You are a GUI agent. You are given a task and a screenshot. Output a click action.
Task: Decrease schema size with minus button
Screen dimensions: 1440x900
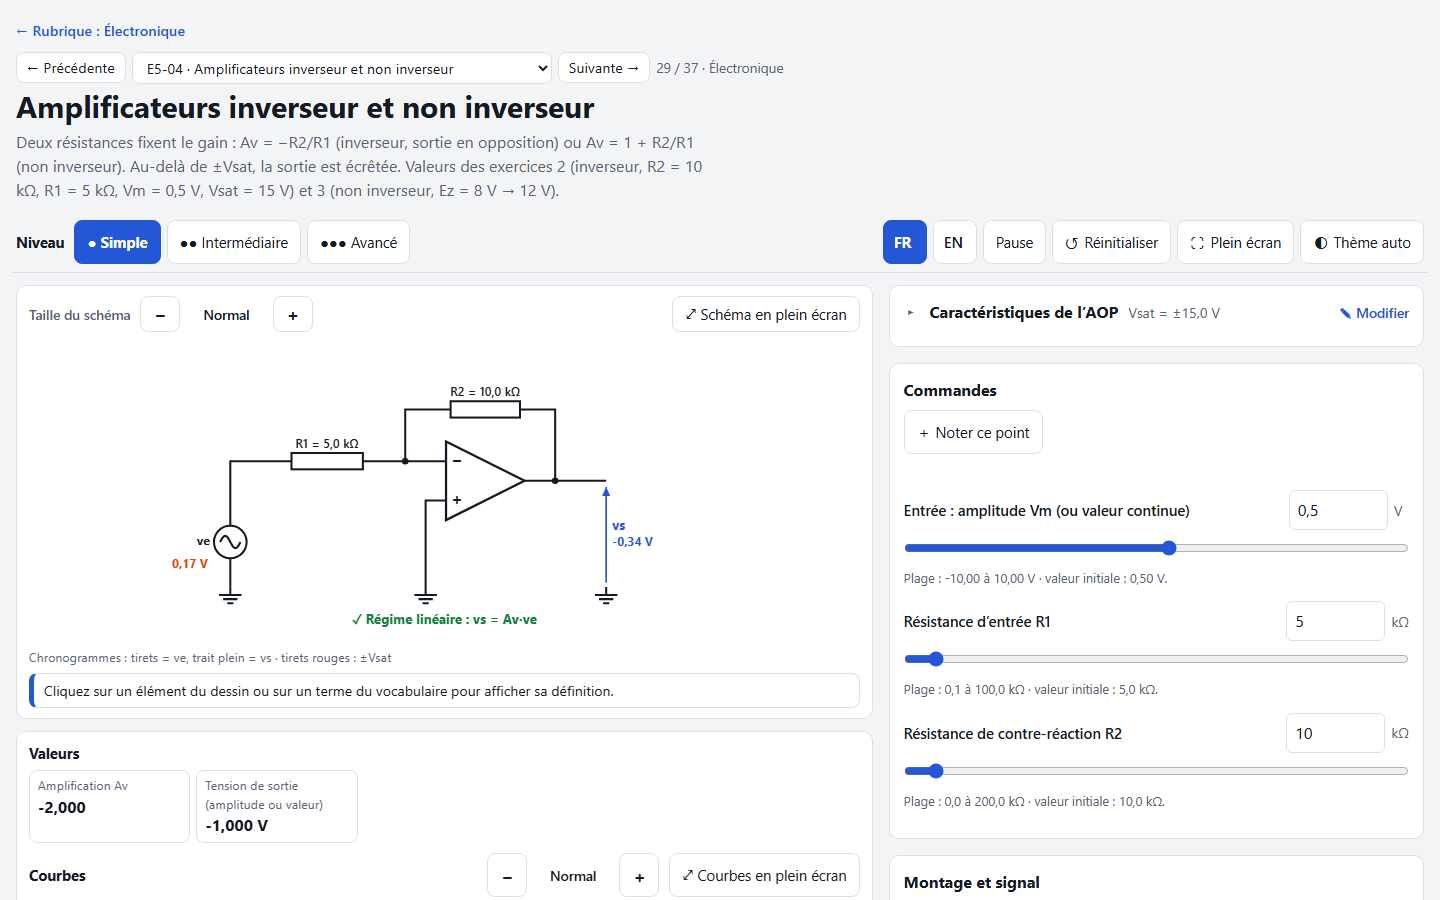pos(160,314)
